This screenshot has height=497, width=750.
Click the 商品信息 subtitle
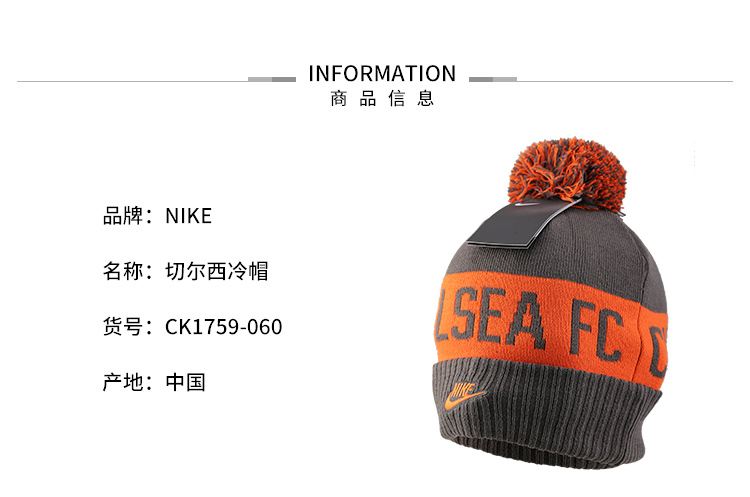click(382, 99)
